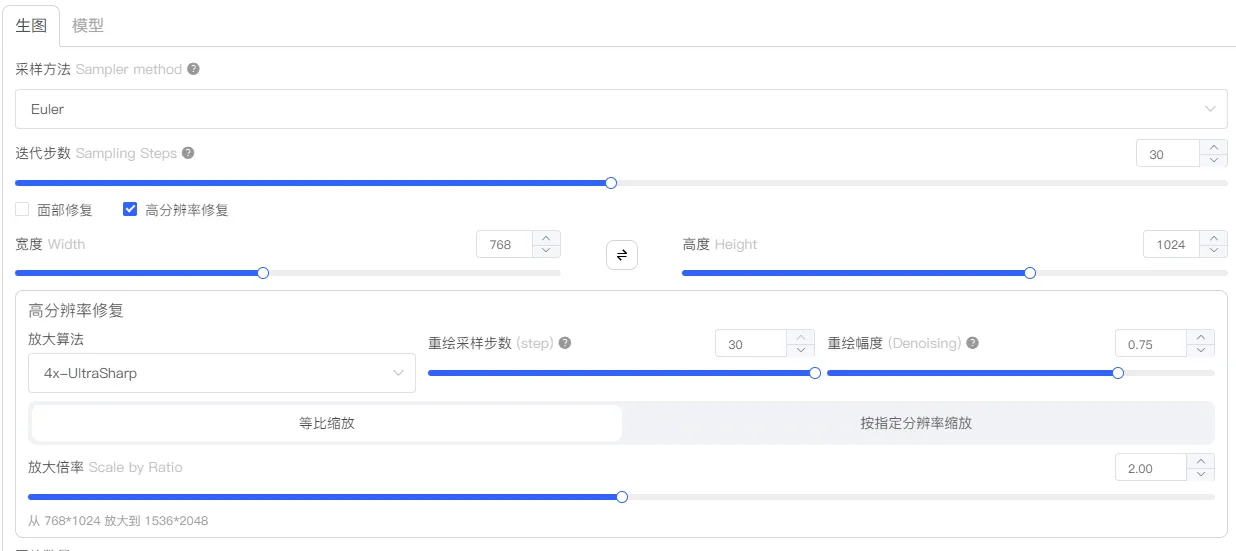Switch to the 模型 tab

[88, 25]
